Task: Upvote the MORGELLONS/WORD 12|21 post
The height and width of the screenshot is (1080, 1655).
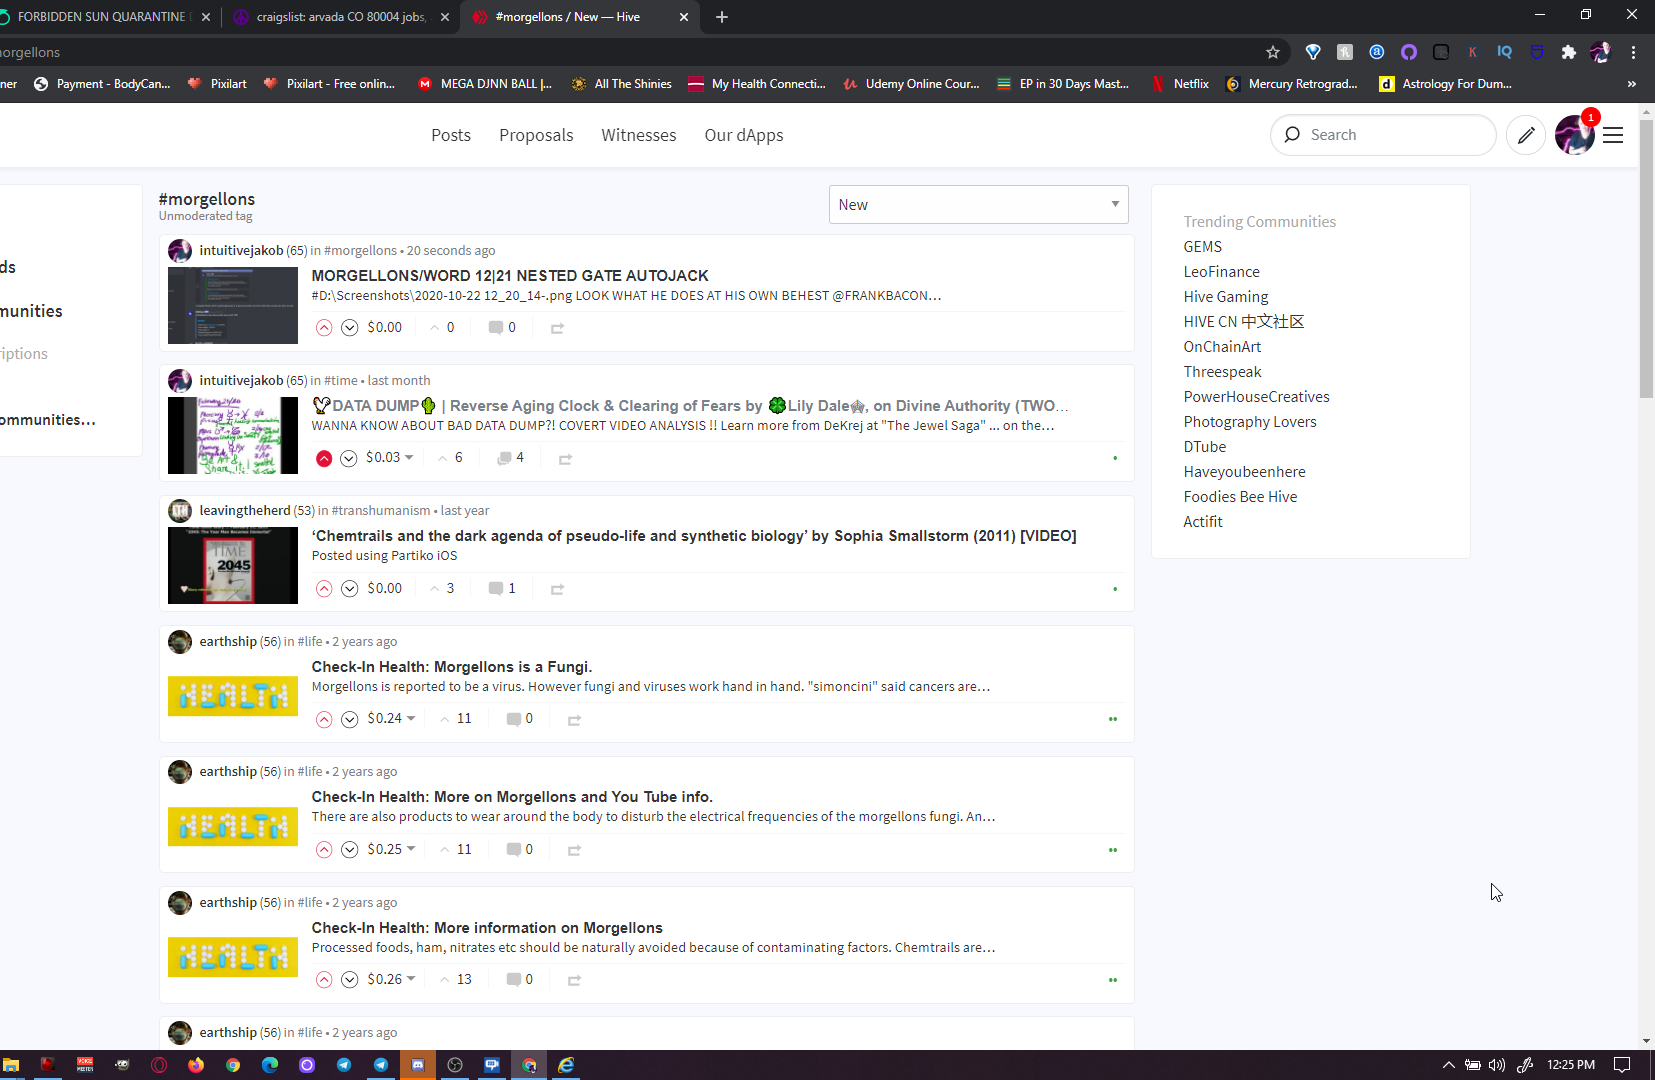Action: tap(324, 328)
